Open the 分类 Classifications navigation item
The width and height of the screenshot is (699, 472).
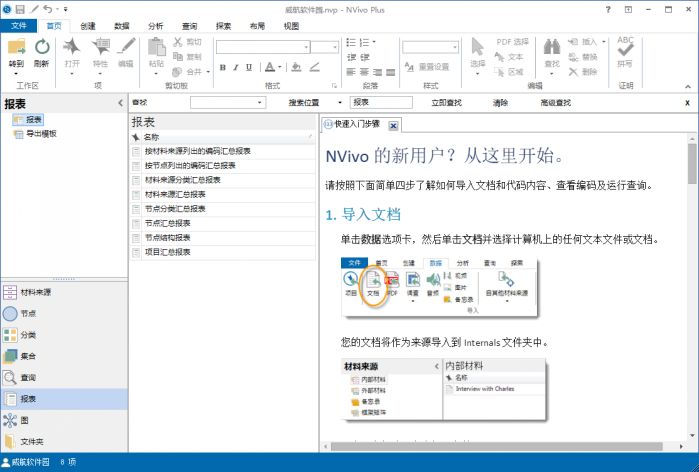[x=64, y=335]
